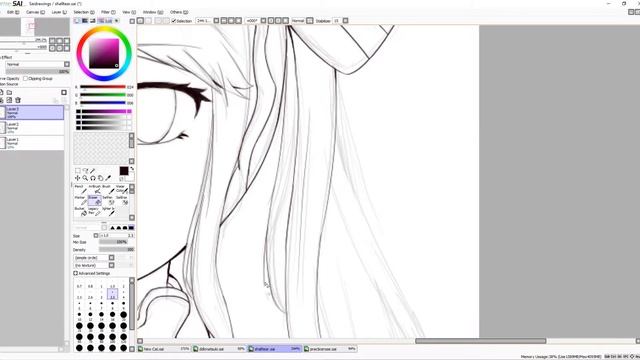The image size is (640, 360).
Task: Open the brush Size multiplier dropdown
Action: click(x=96, y=236)
